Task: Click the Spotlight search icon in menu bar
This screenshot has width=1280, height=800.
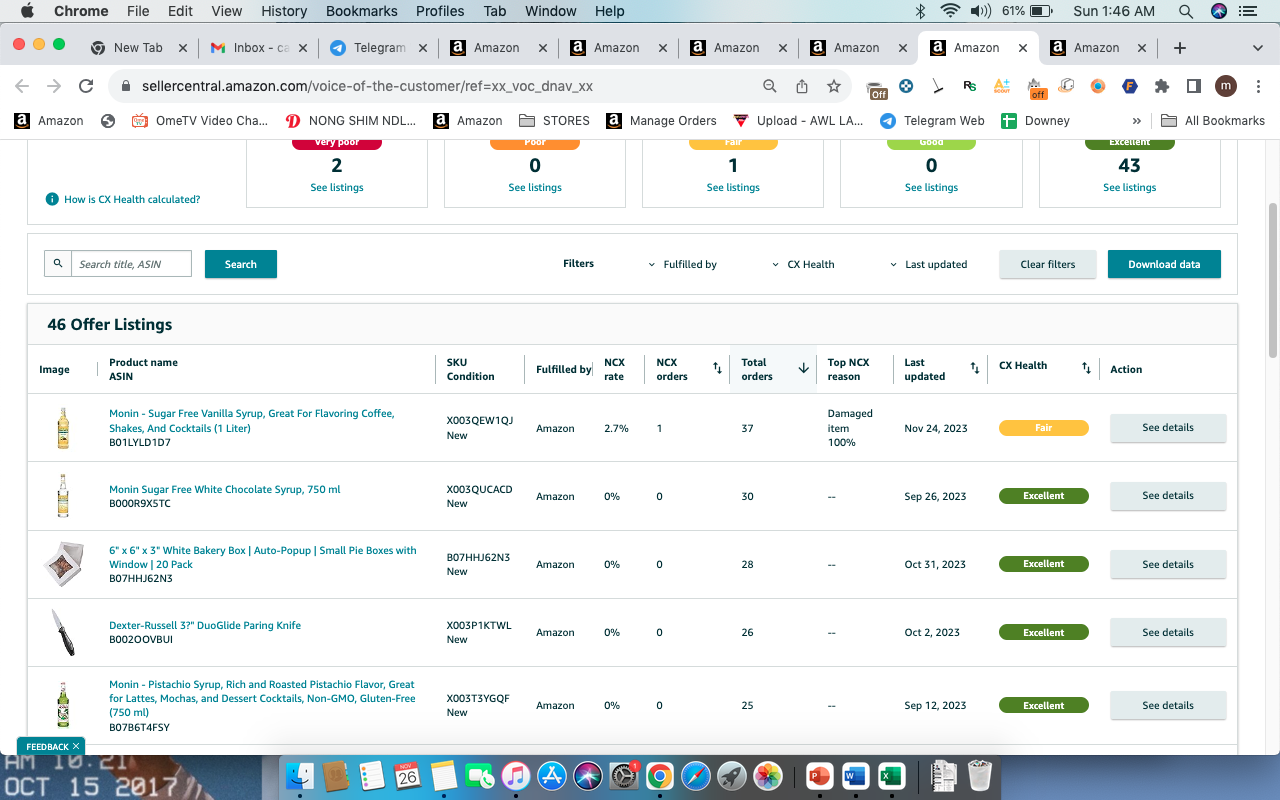Action: point(1186,11)
